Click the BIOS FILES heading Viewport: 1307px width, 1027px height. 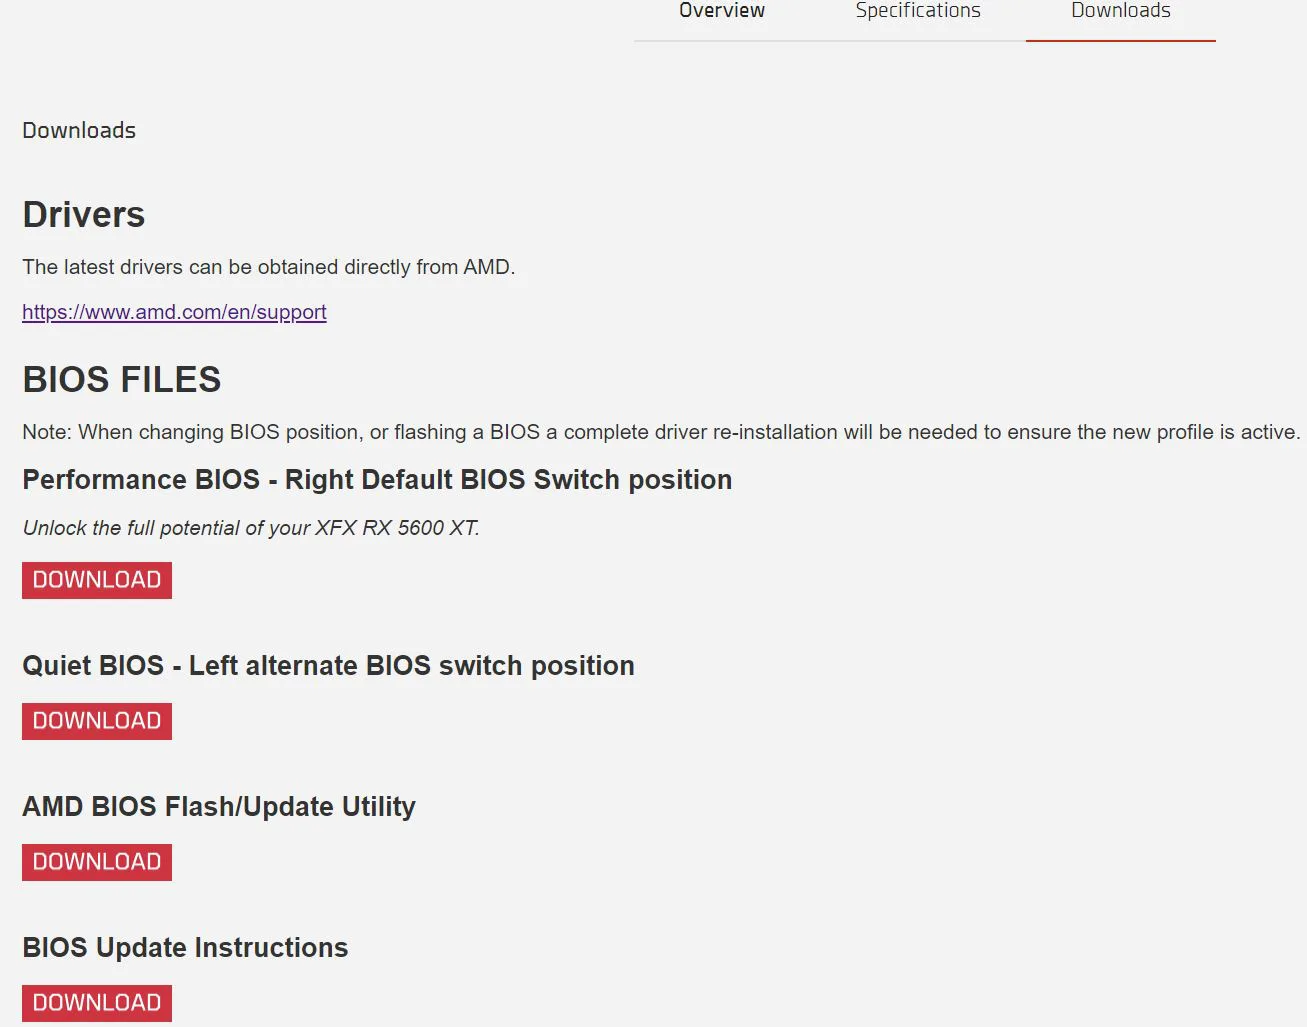coord(122,380)
